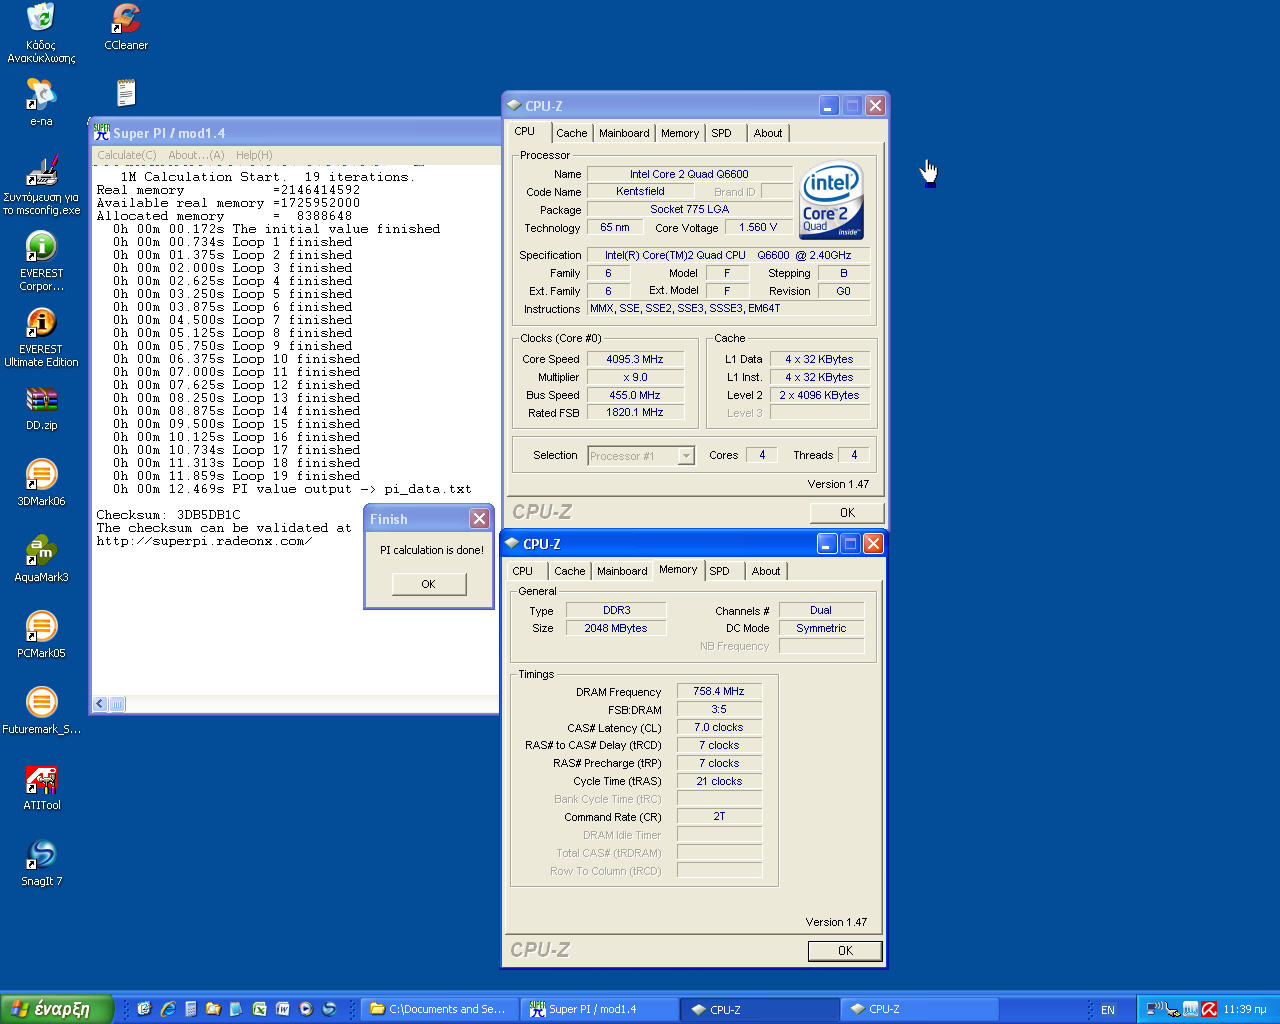
Task: Switch to Mainboard tab in bottom CPU-Z window
Action: point(622,571)
